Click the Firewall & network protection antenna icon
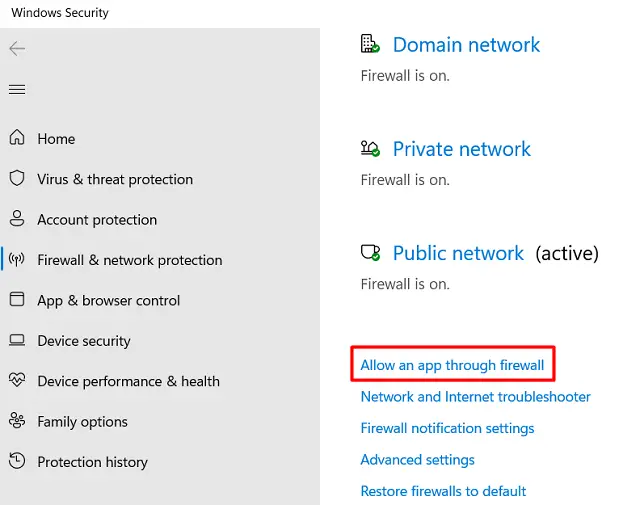Screen dimensions: 640x505 pyautogui.click(x=17, y=260)
